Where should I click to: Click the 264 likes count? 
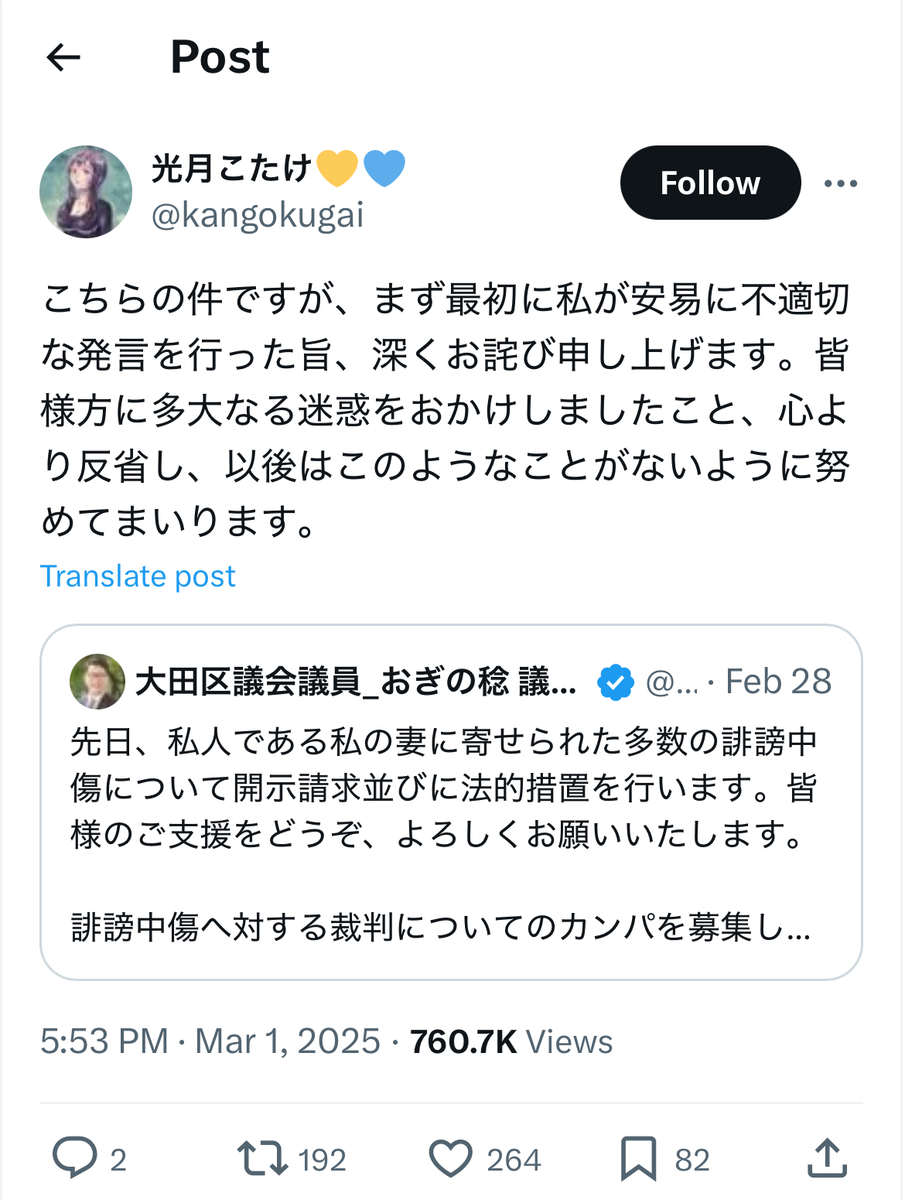514,1160
